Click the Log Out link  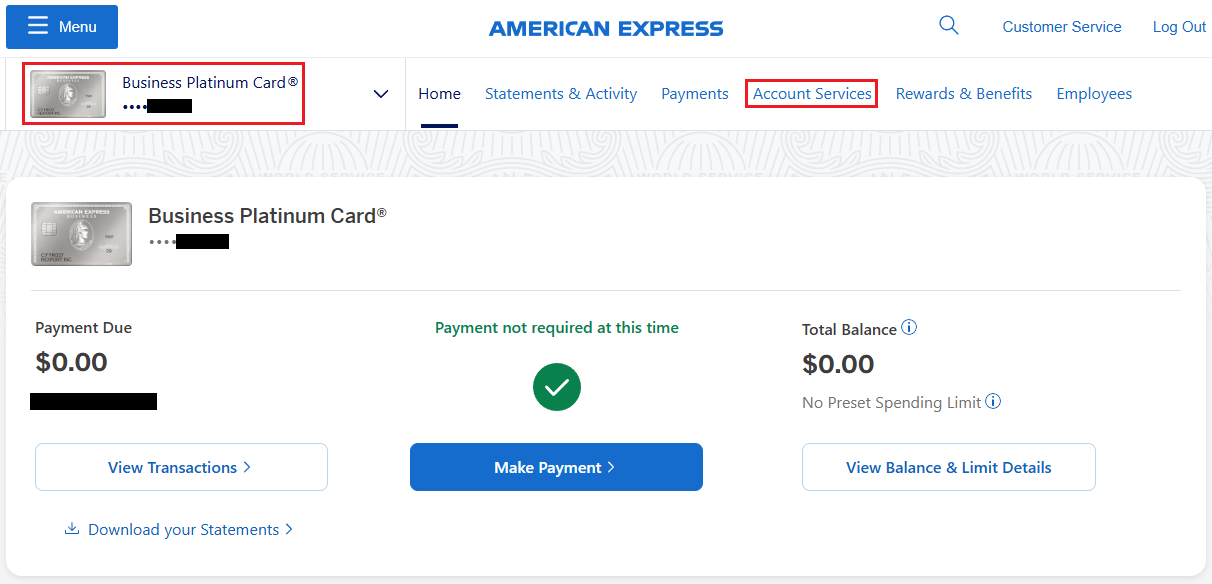[x=1179, y=27]
